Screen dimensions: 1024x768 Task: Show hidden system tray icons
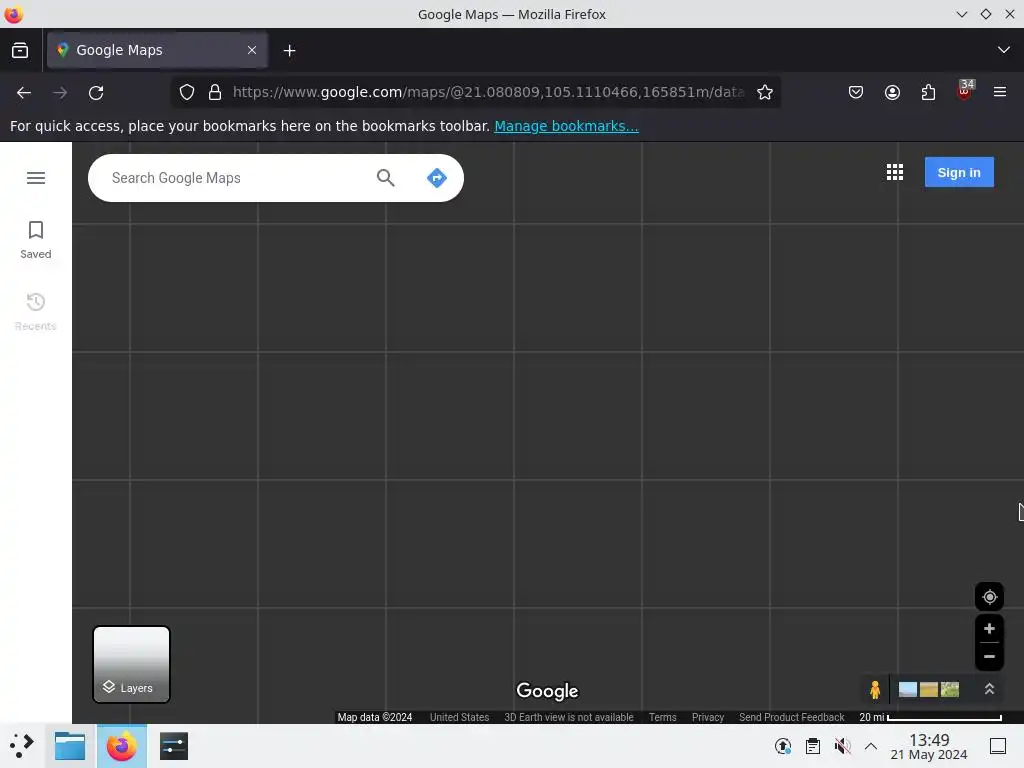(871, 746)
